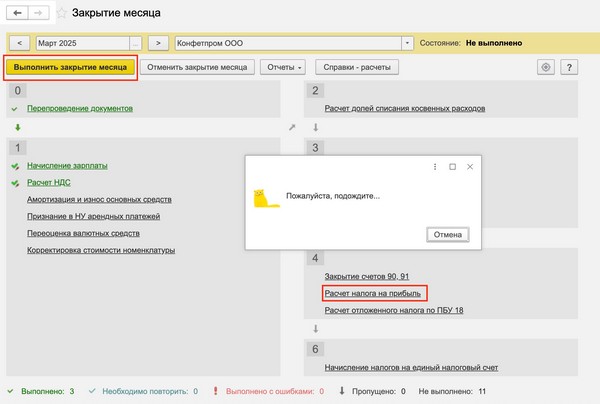Click the forward navigation arrow
The height and width of the screenshot is (404, 600).
pos(39,14)
